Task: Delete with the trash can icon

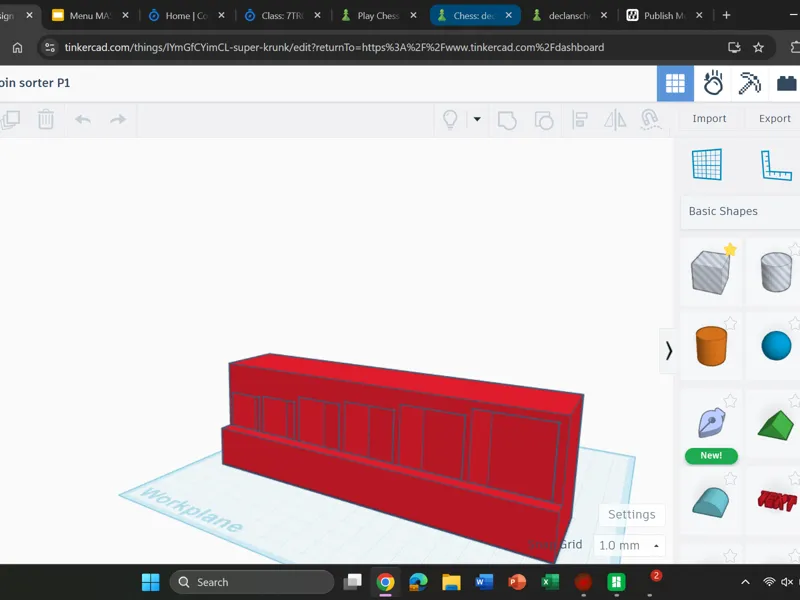Action: (x=46, y=119)
